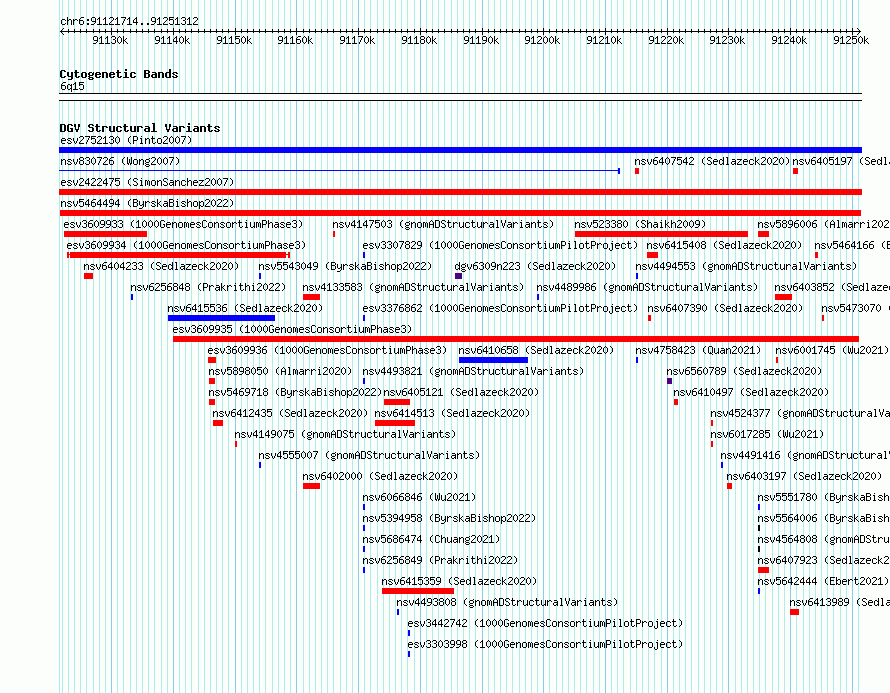Screen dimensions: 890x693
Task: Click the nsv5551780 variant label
Action: click(x=824, y=497)
